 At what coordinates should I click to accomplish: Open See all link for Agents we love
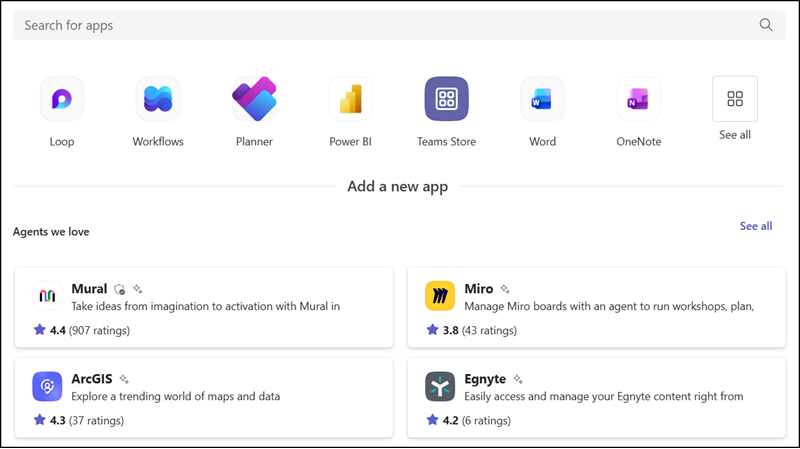tap(756, 226)
